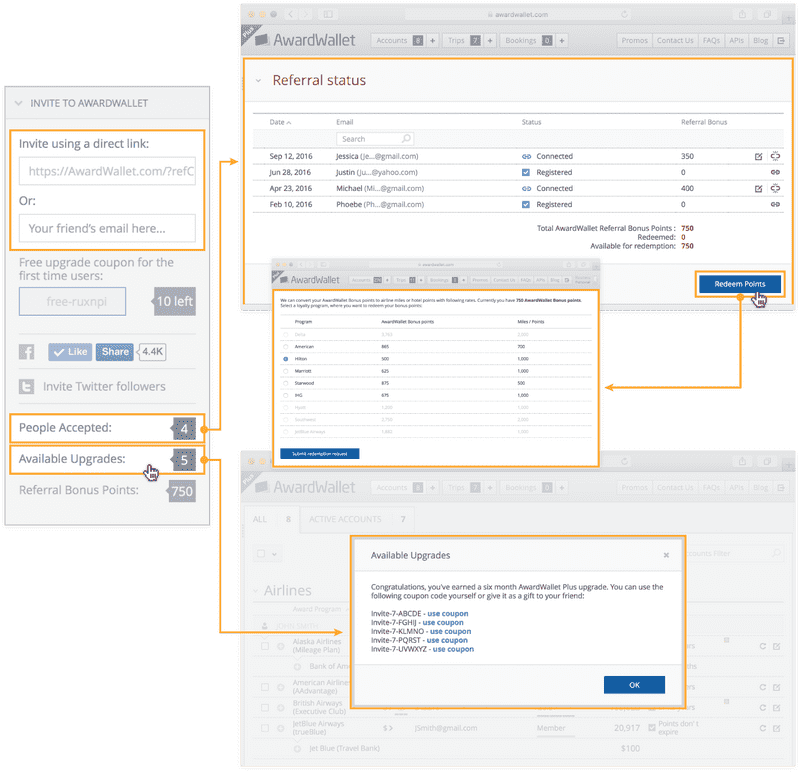Screen dimensions: 800x772
Task: Switch to the Active Accounts tab
Action: click(x=357, y=519)
